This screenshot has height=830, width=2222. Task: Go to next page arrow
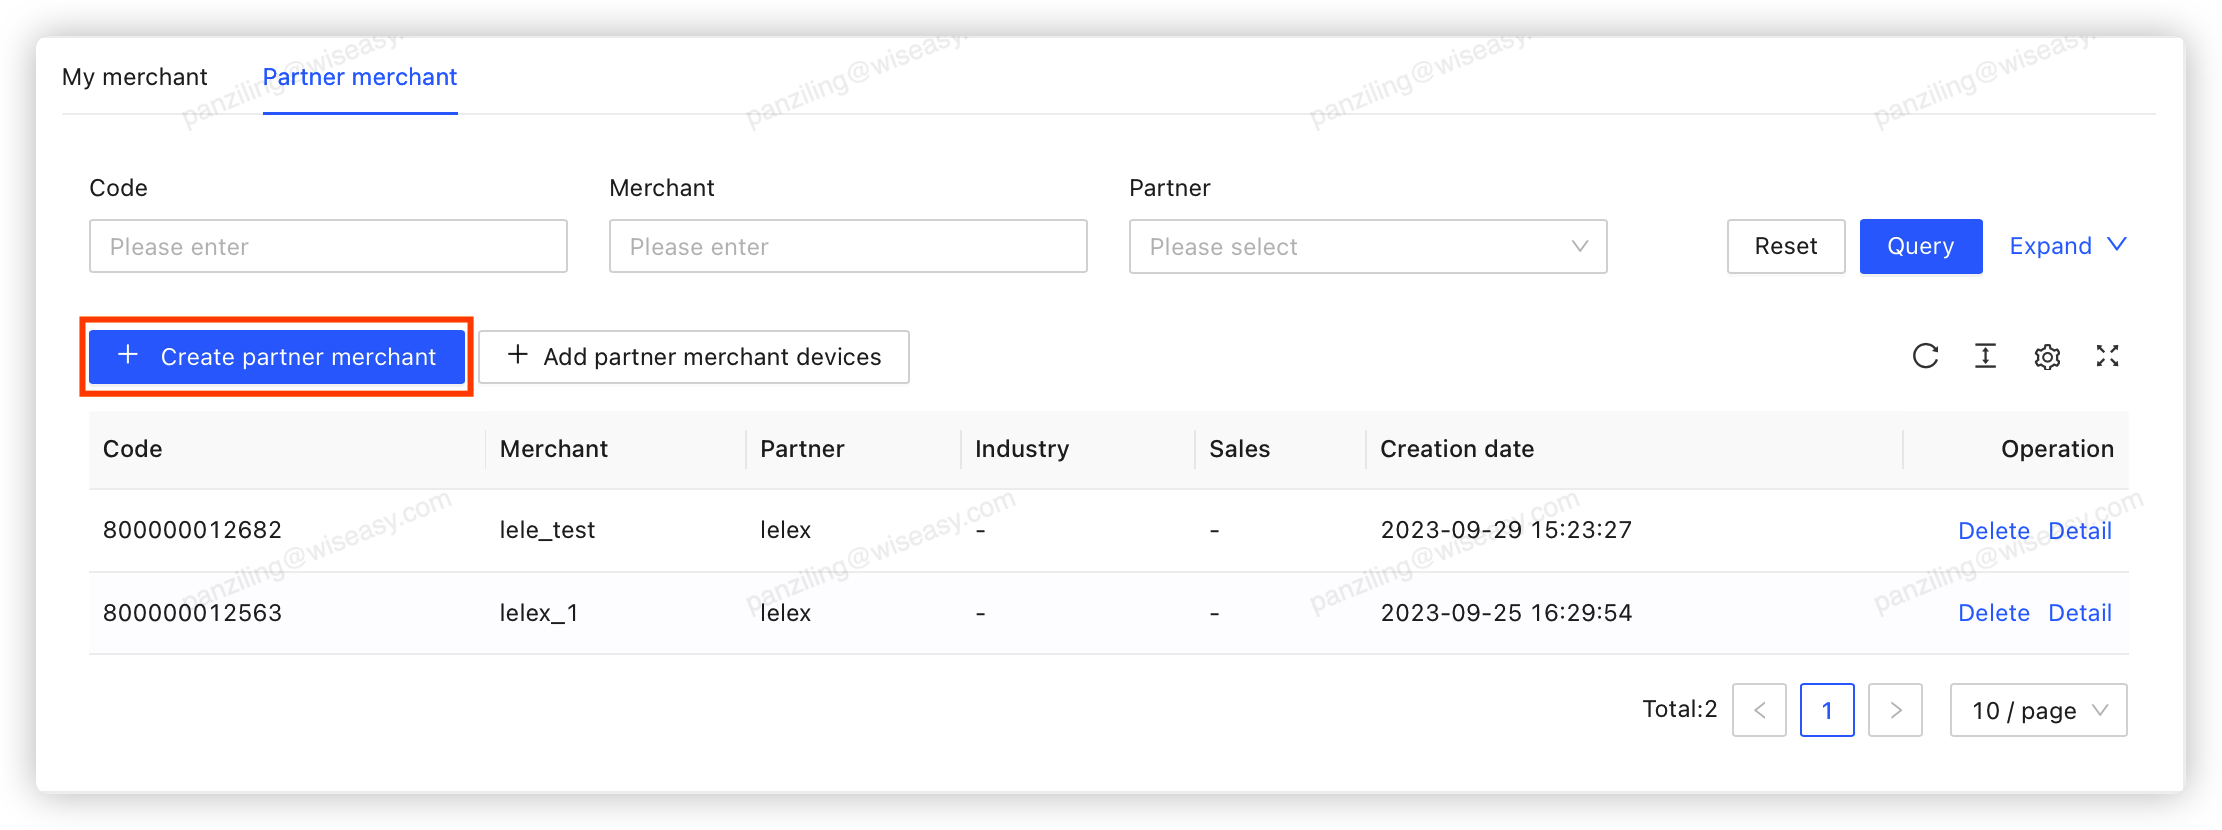[x=1895, y=710]
